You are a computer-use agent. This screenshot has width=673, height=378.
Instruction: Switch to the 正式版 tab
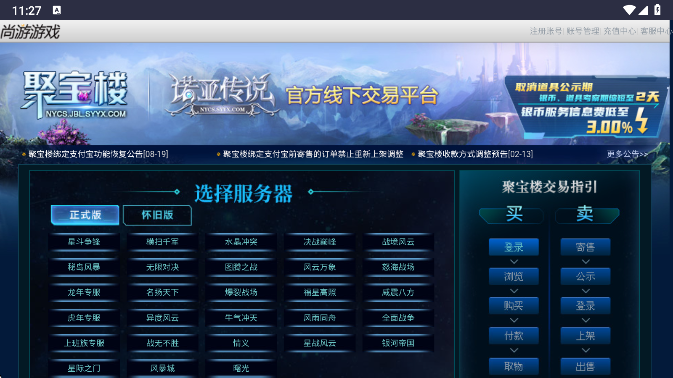[x=85, y=215]
